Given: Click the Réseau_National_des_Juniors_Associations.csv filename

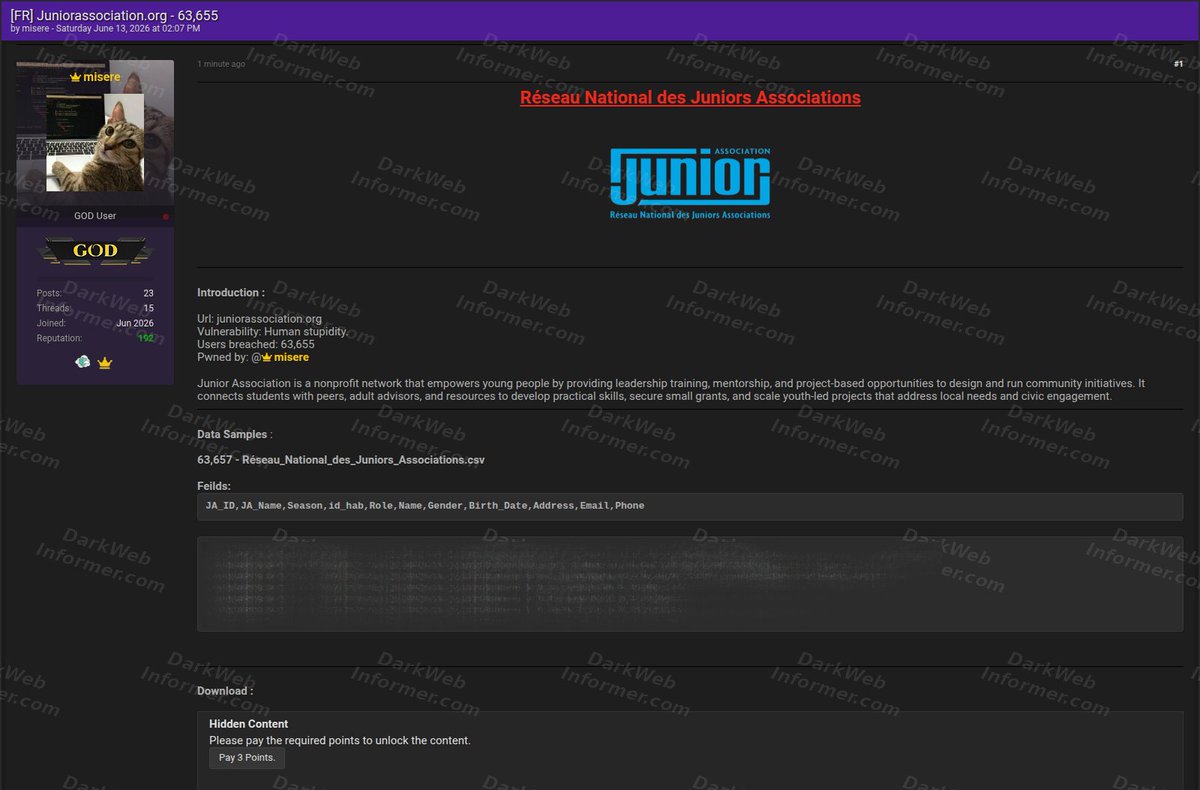Looking at the screenshot, I should (x=363, y=460).
